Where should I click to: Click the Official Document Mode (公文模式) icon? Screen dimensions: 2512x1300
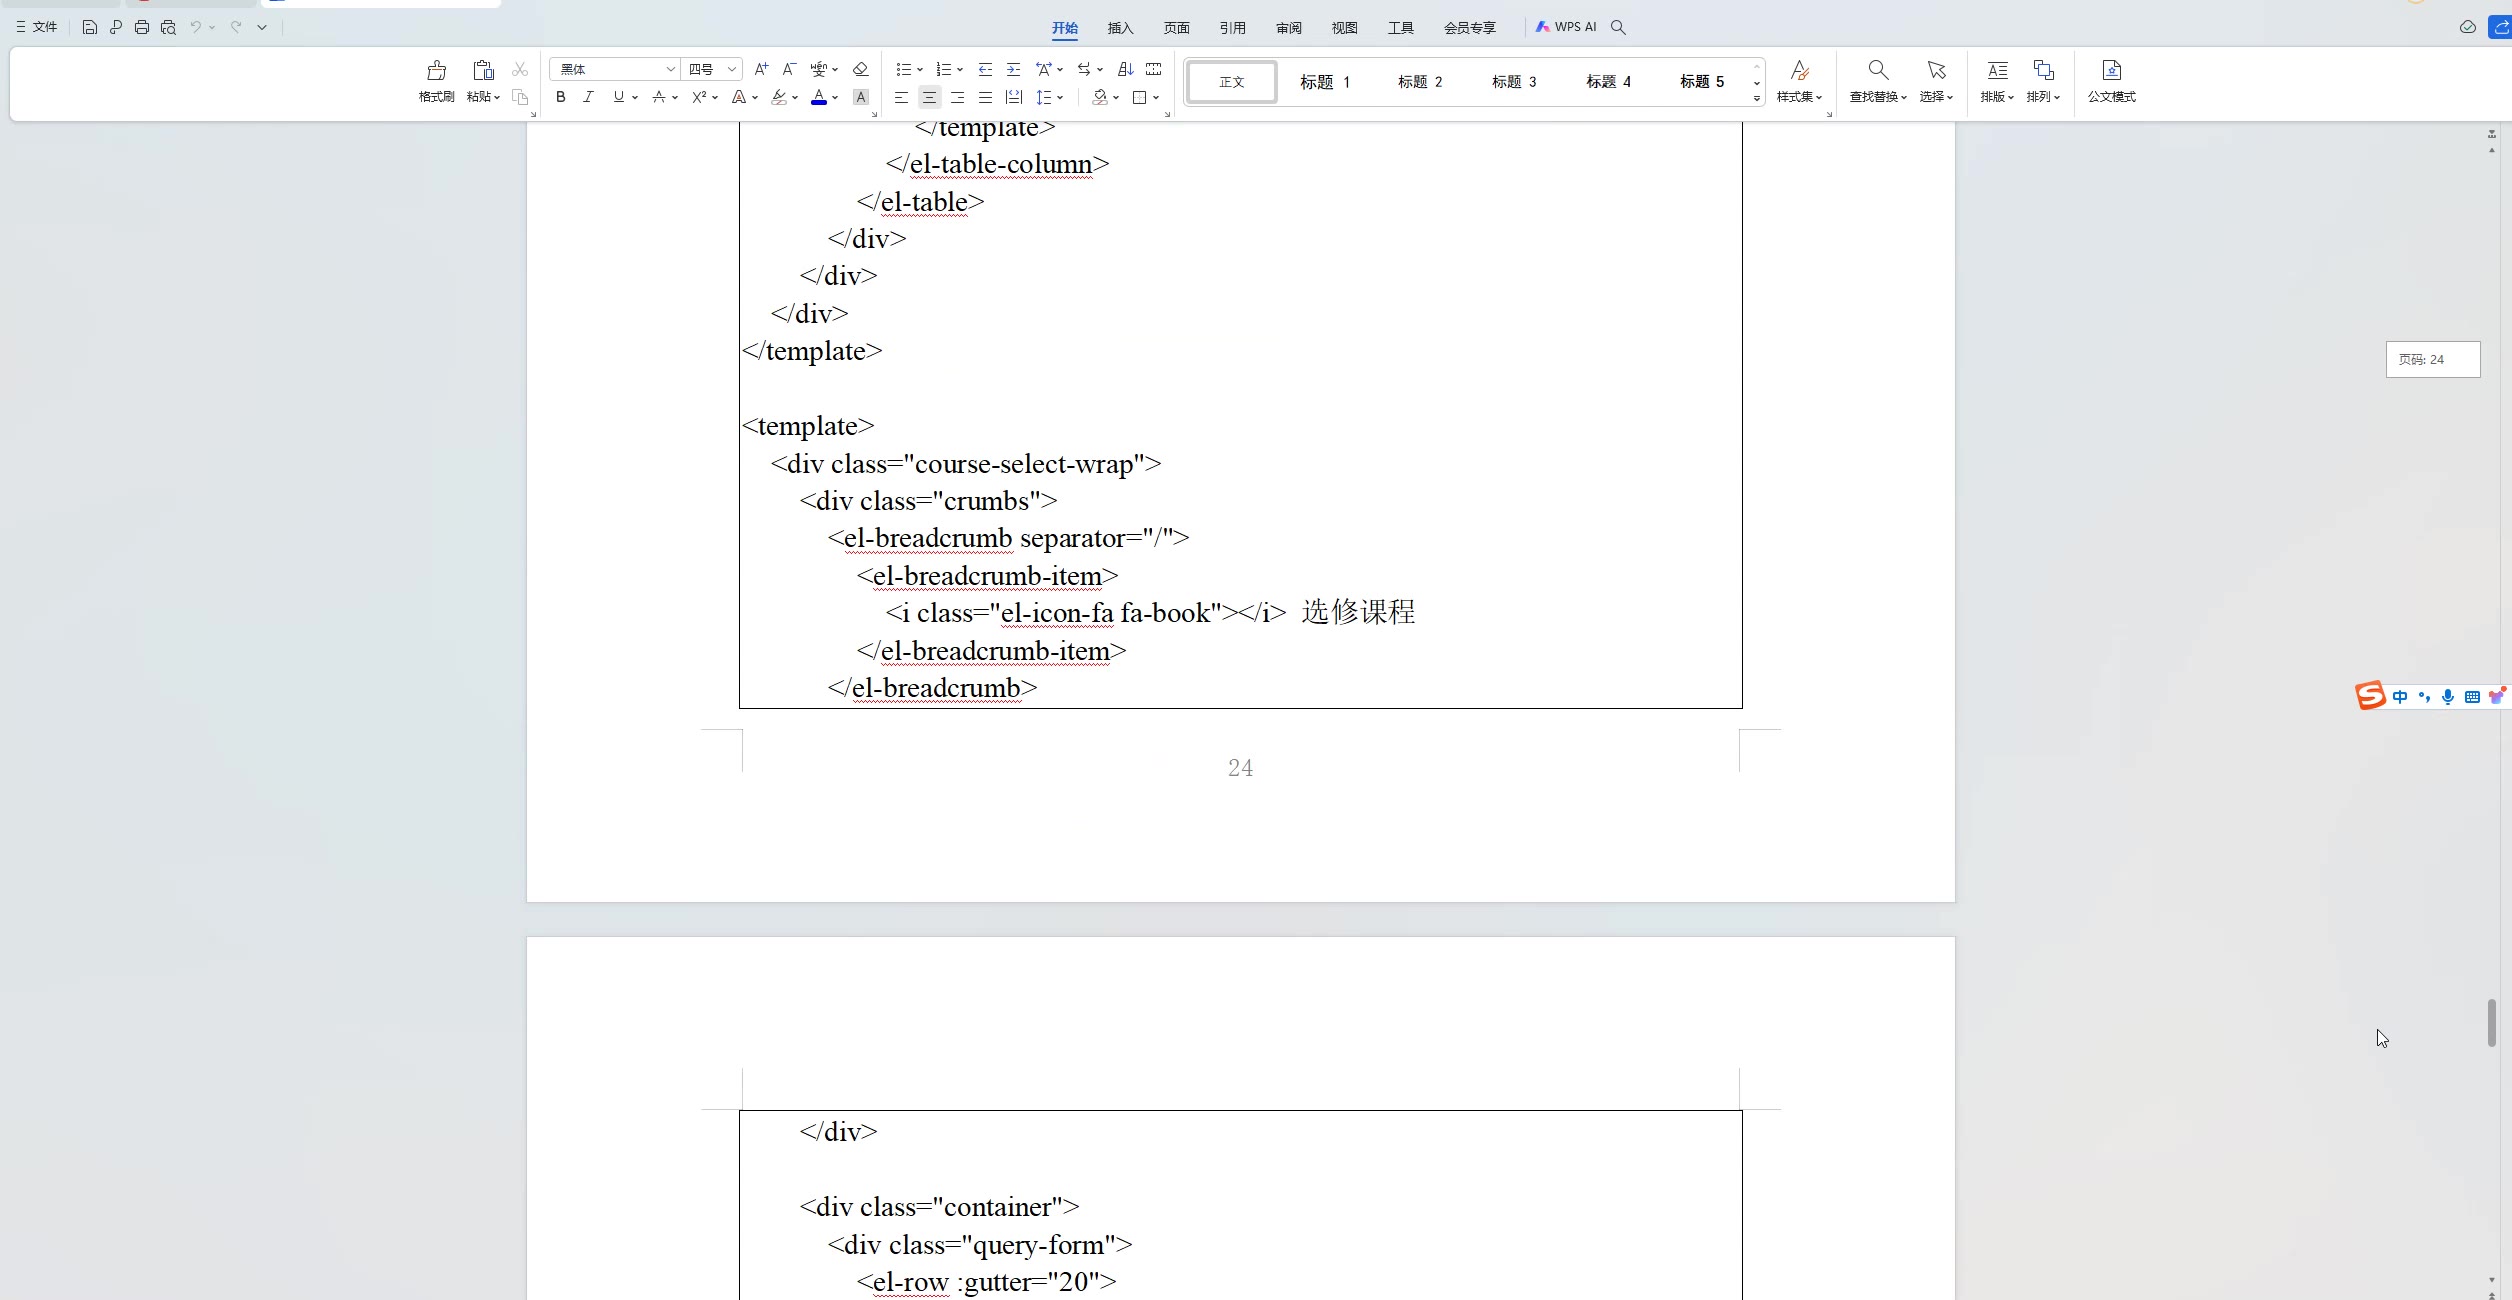(x=2111, y=70)
